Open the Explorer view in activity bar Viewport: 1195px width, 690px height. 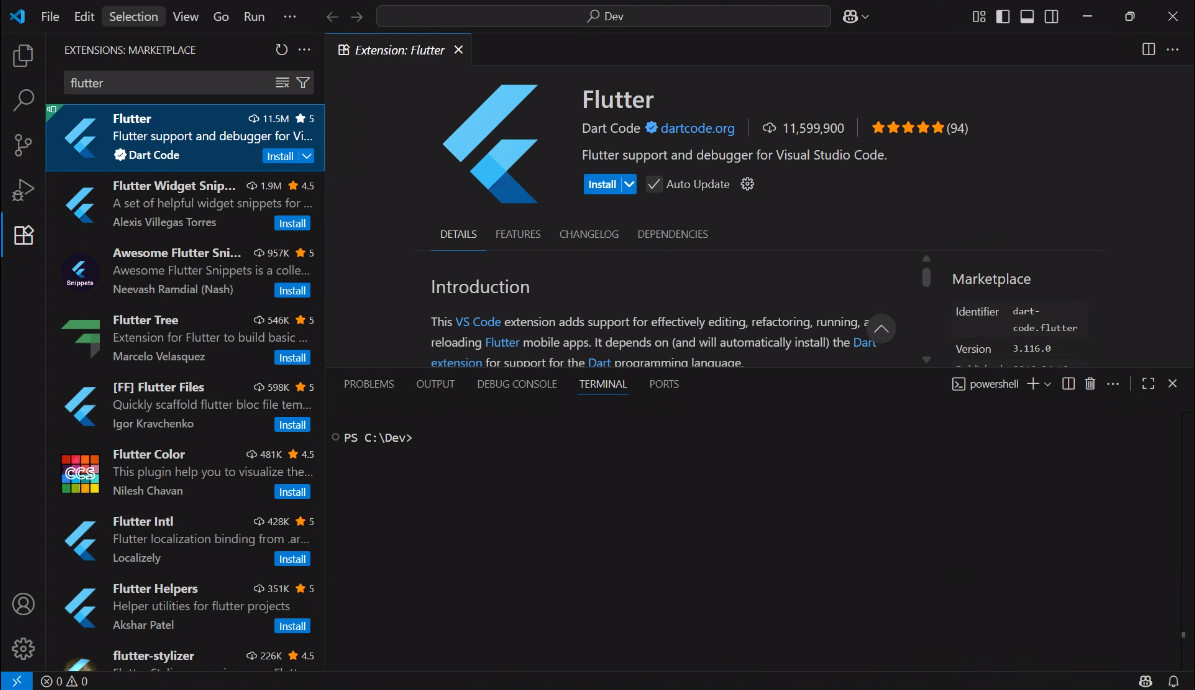tap(24, 56)
